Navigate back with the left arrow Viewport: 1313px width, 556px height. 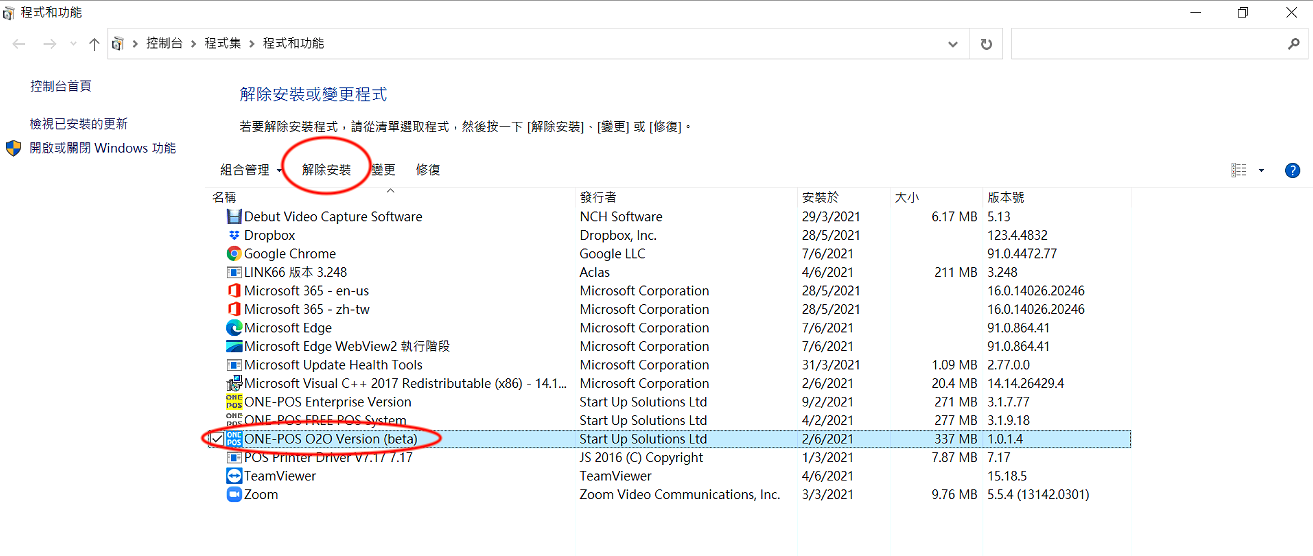point(20,44)
